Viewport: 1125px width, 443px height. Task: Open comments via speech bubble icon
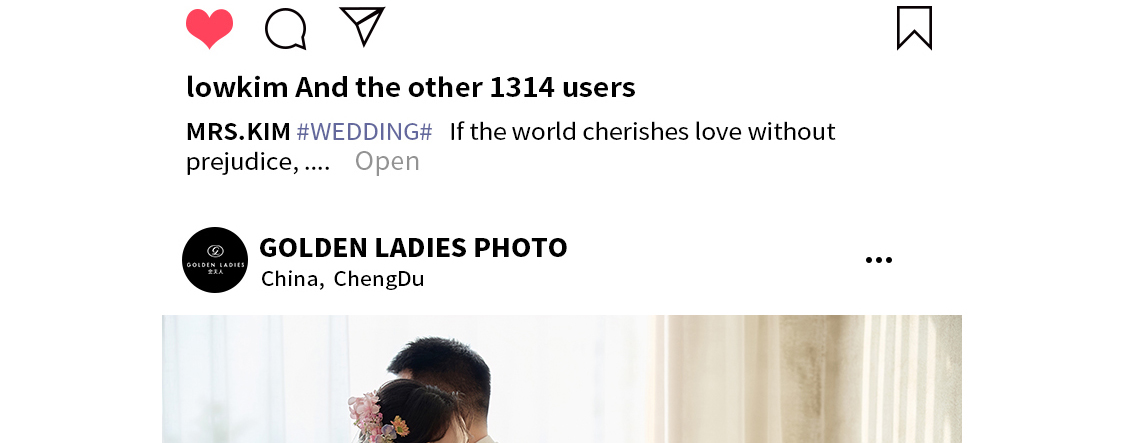[x=286, y=29]
